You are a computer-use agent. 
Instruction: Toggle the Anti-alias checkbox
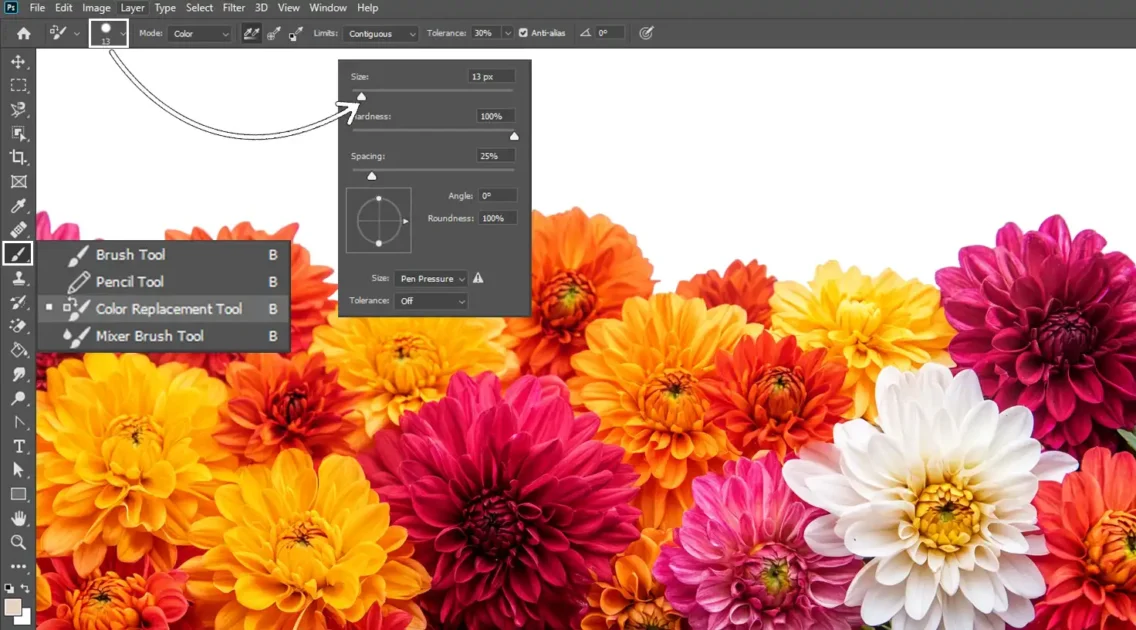click(523, 33)
